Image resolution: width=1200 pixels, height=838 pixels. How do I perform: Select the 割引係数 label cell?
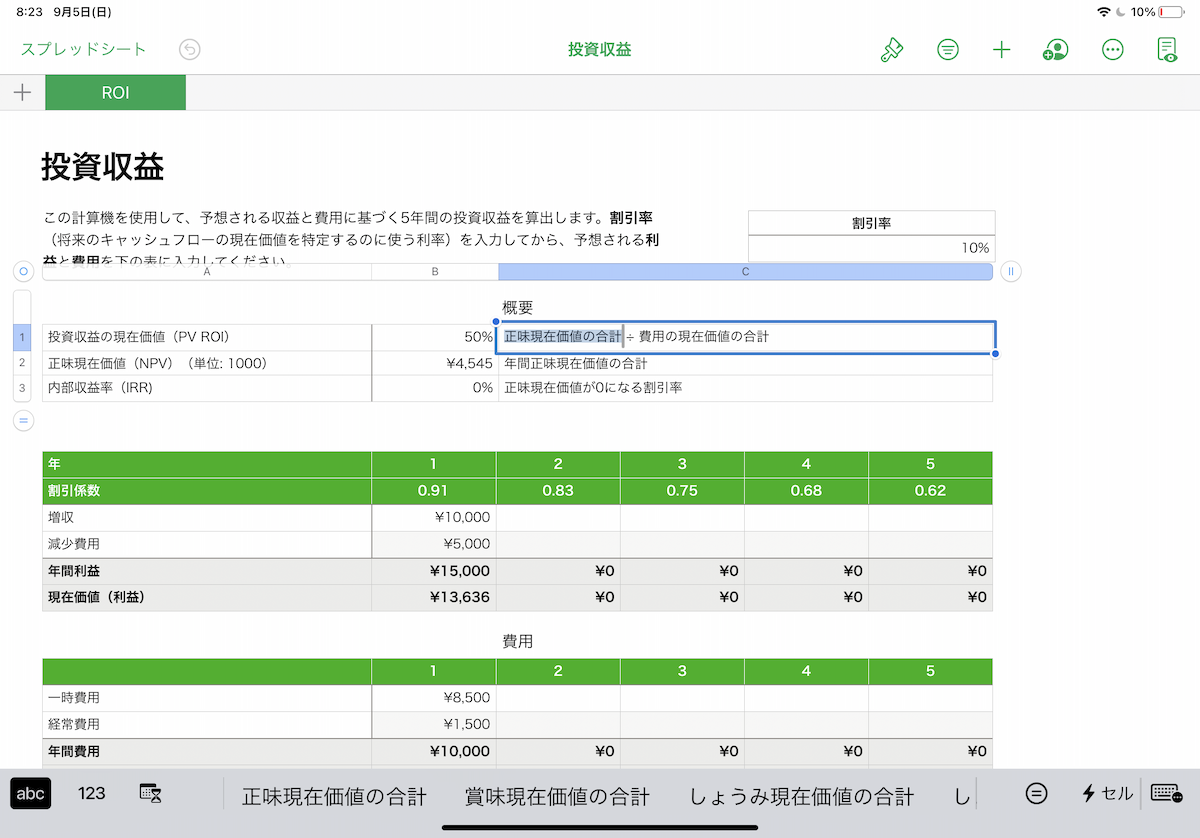point(207,491)
